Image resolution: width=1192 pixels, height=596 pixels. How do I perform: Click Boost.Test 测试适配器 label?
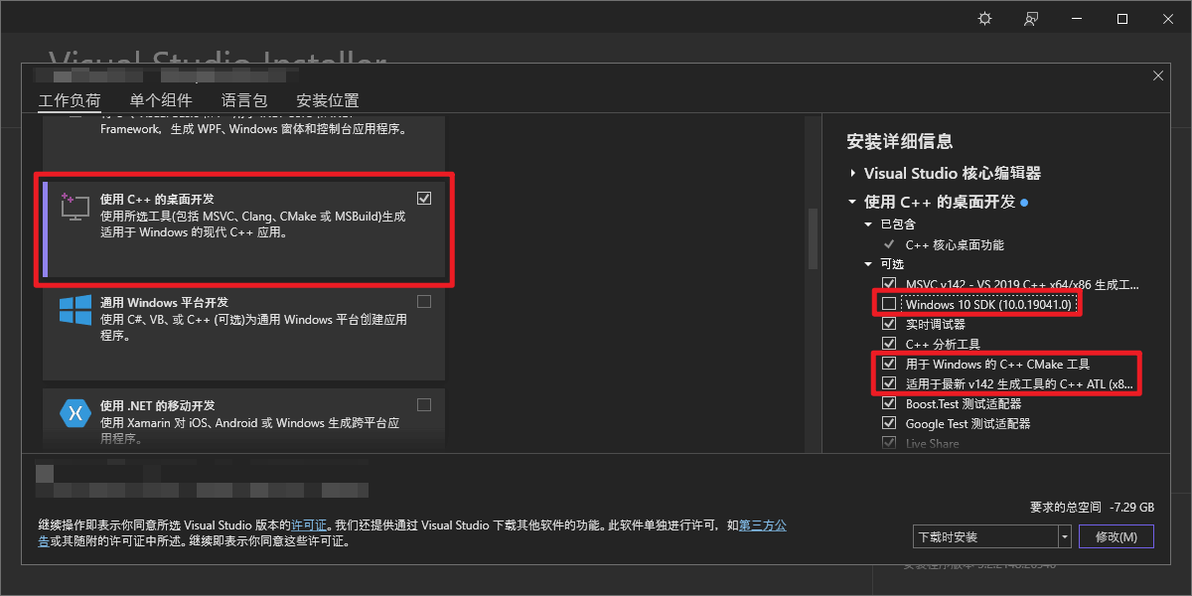coord(963,404)
